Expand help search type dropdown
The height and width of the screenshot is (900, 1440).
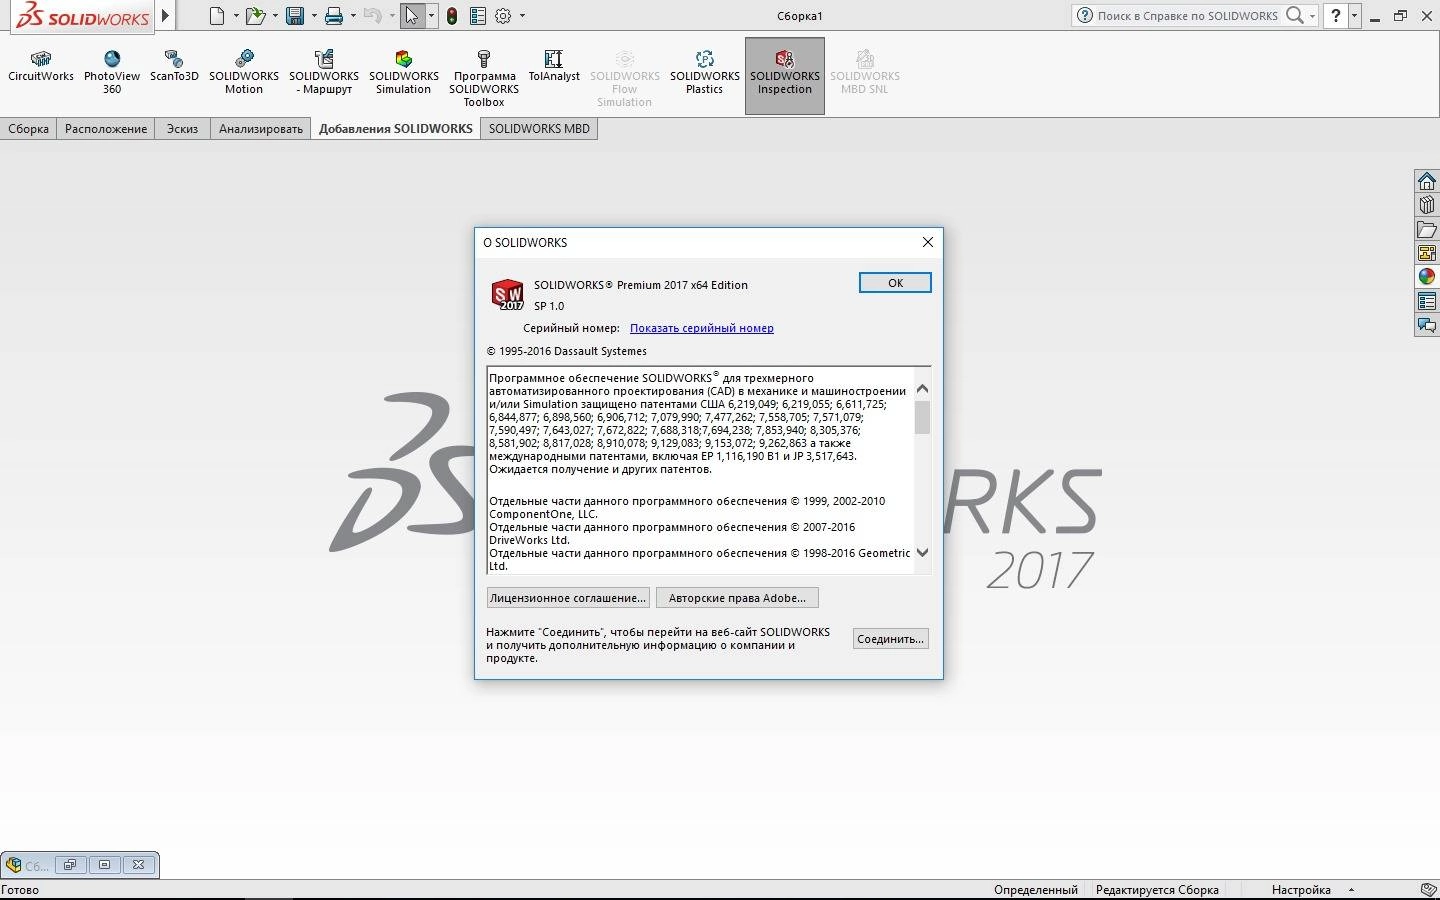click(x=1312, y=16)
